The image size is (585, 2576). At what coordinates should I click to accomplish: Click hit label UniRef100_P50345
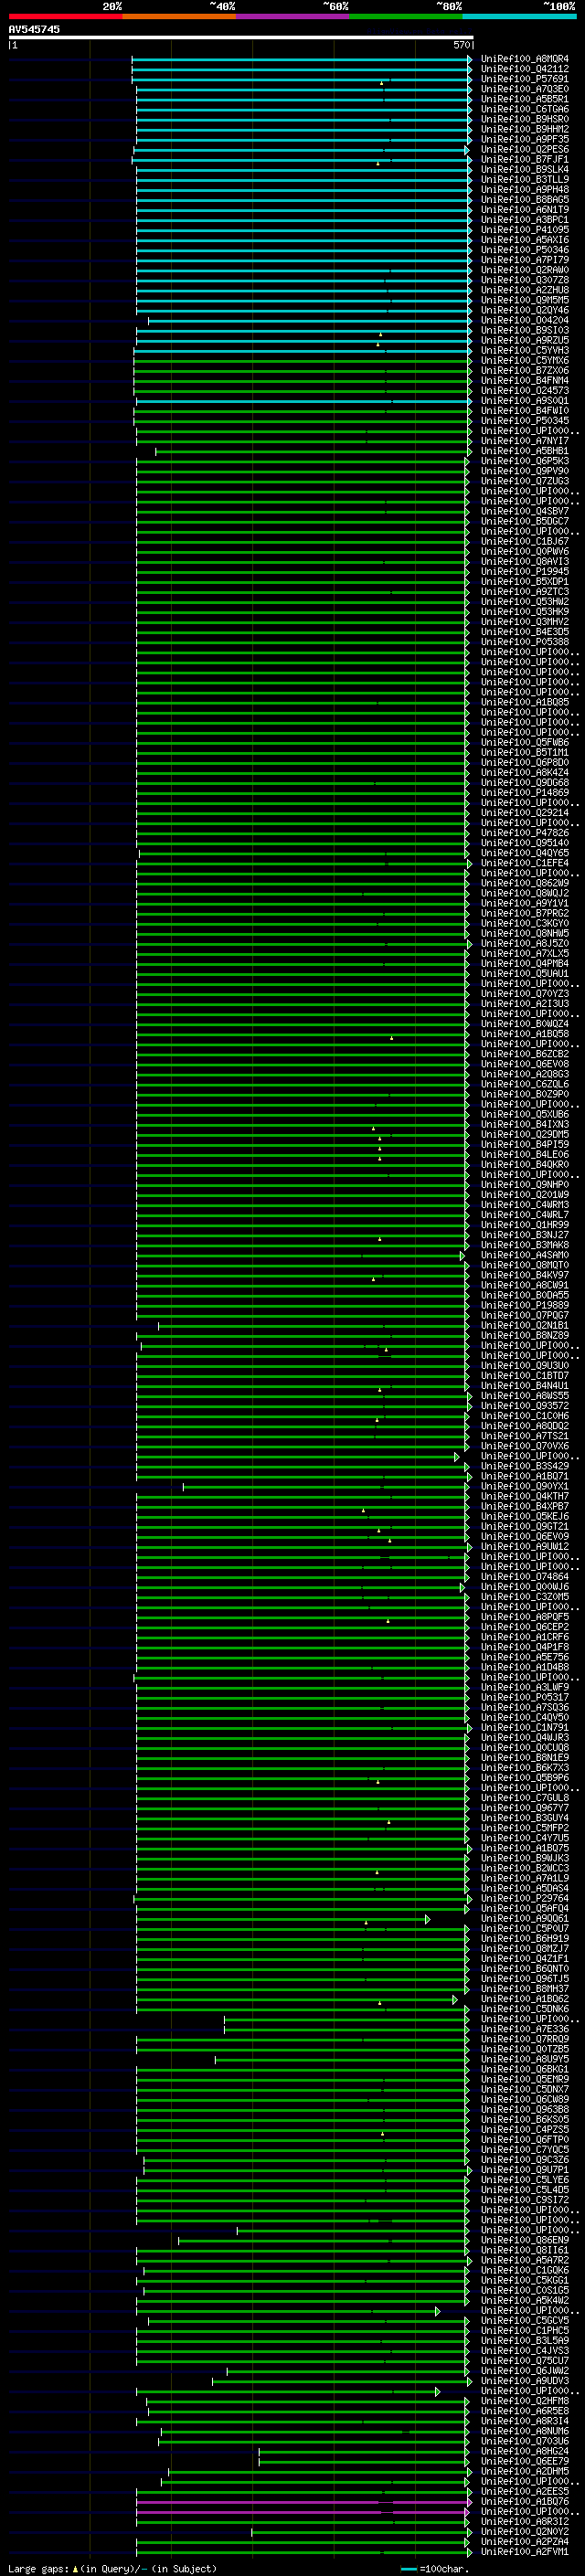tap(524, 421)
